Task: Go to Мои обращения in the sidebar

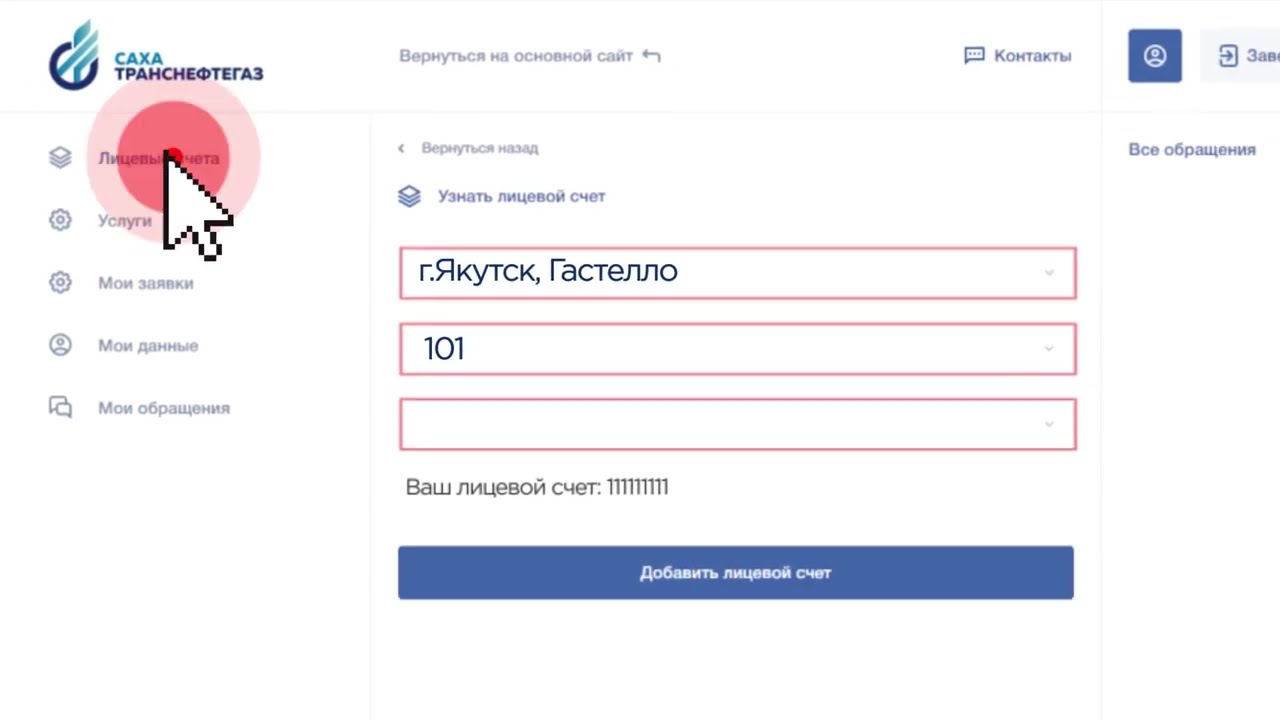Action: pos(164,408)
